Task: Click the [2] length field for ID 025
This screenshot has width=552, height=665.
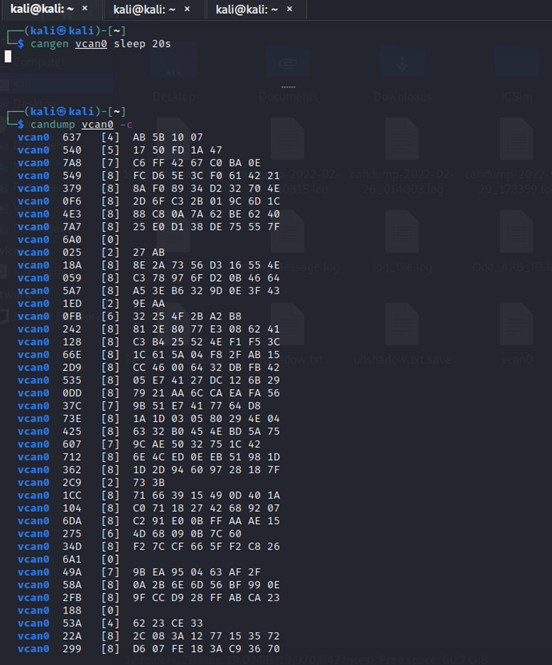Action: coord(110,252)
